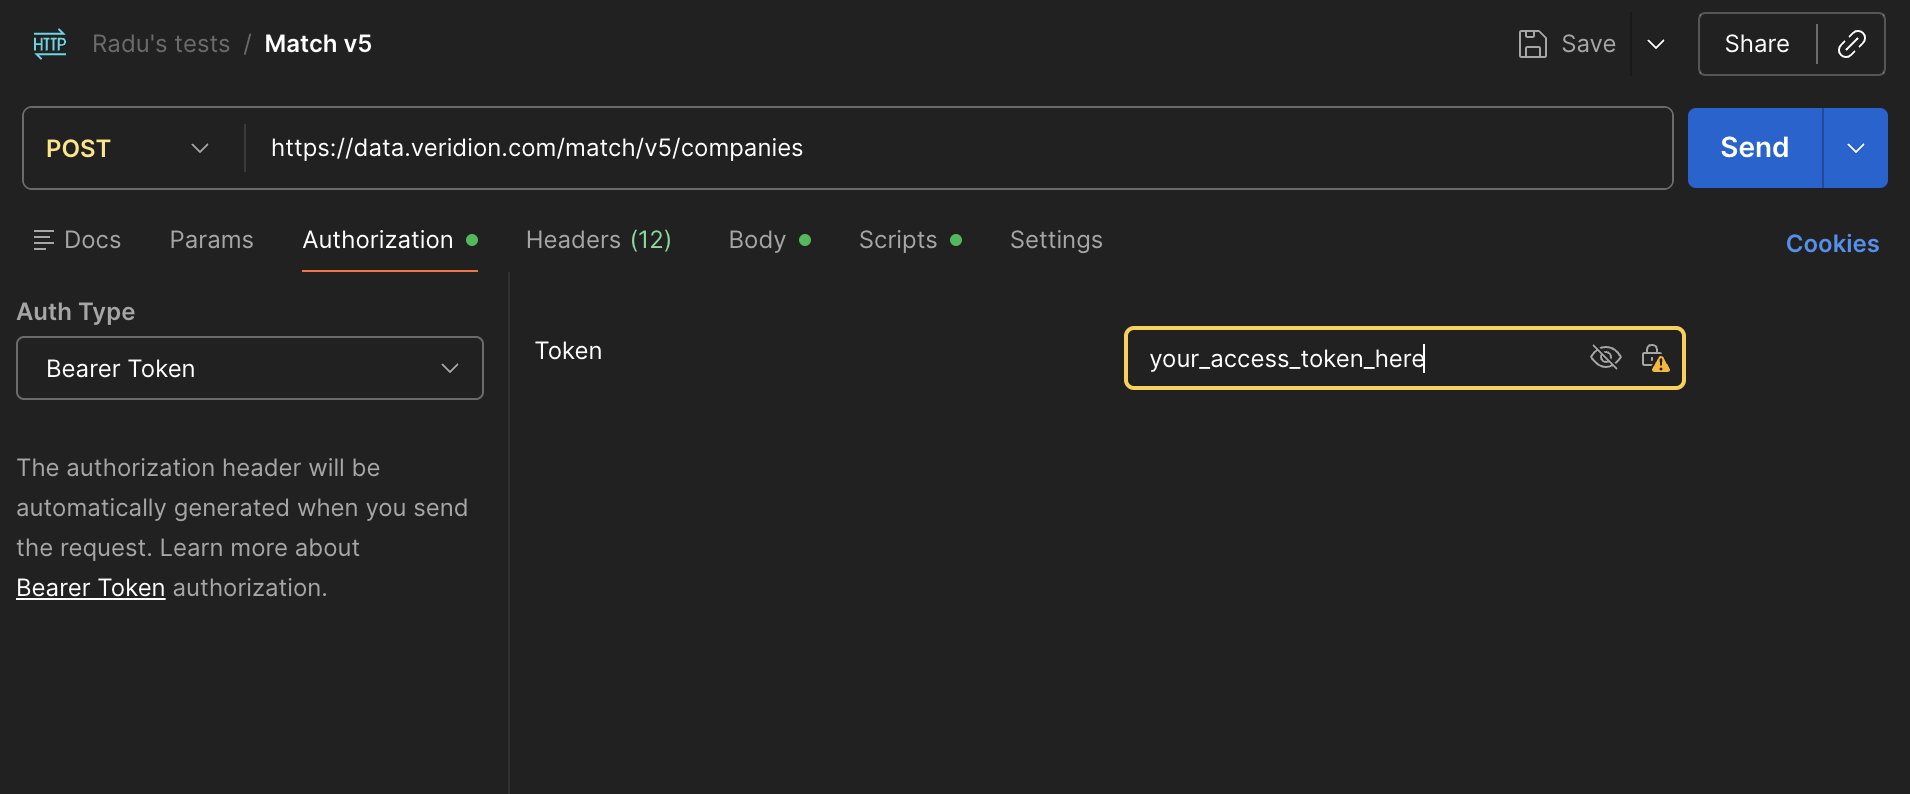The height and width of the screenshot is (794, 1910).
Task: Click the Share button
Action: [x=1757, y=44]
